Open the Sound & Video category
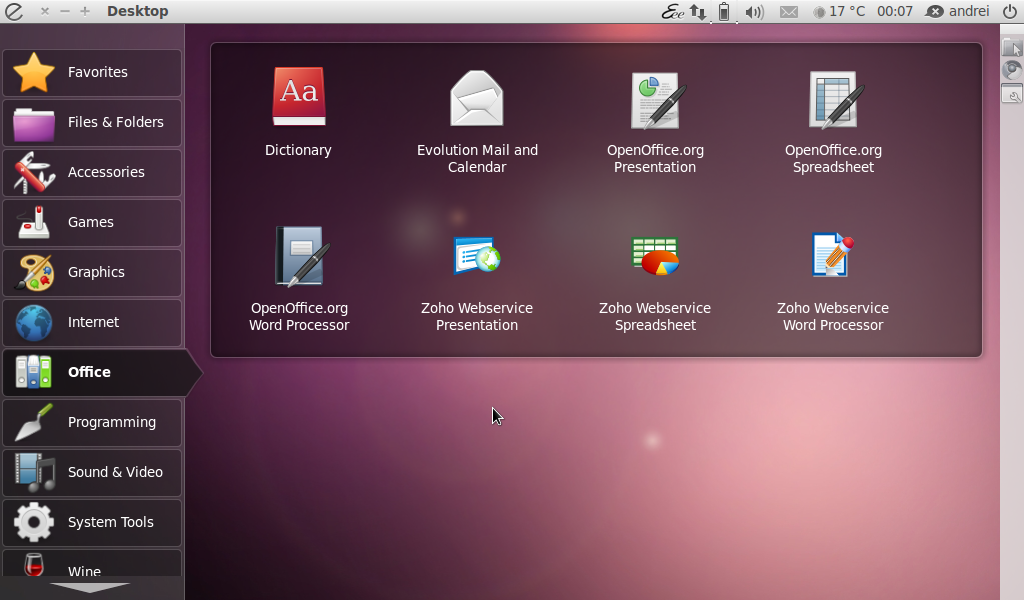1024x600 pixels. [92, 473]
